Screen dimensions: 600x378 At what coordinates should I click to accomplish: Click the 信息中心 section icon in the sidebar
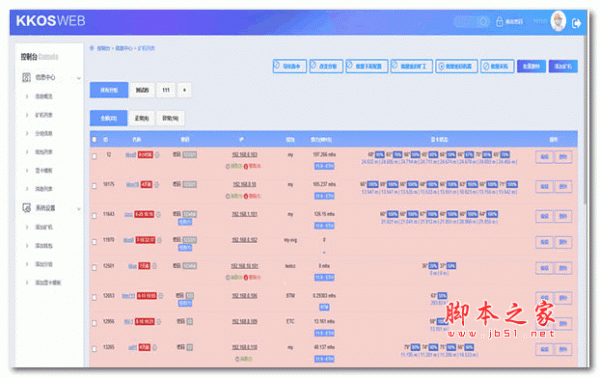[26, 77]
